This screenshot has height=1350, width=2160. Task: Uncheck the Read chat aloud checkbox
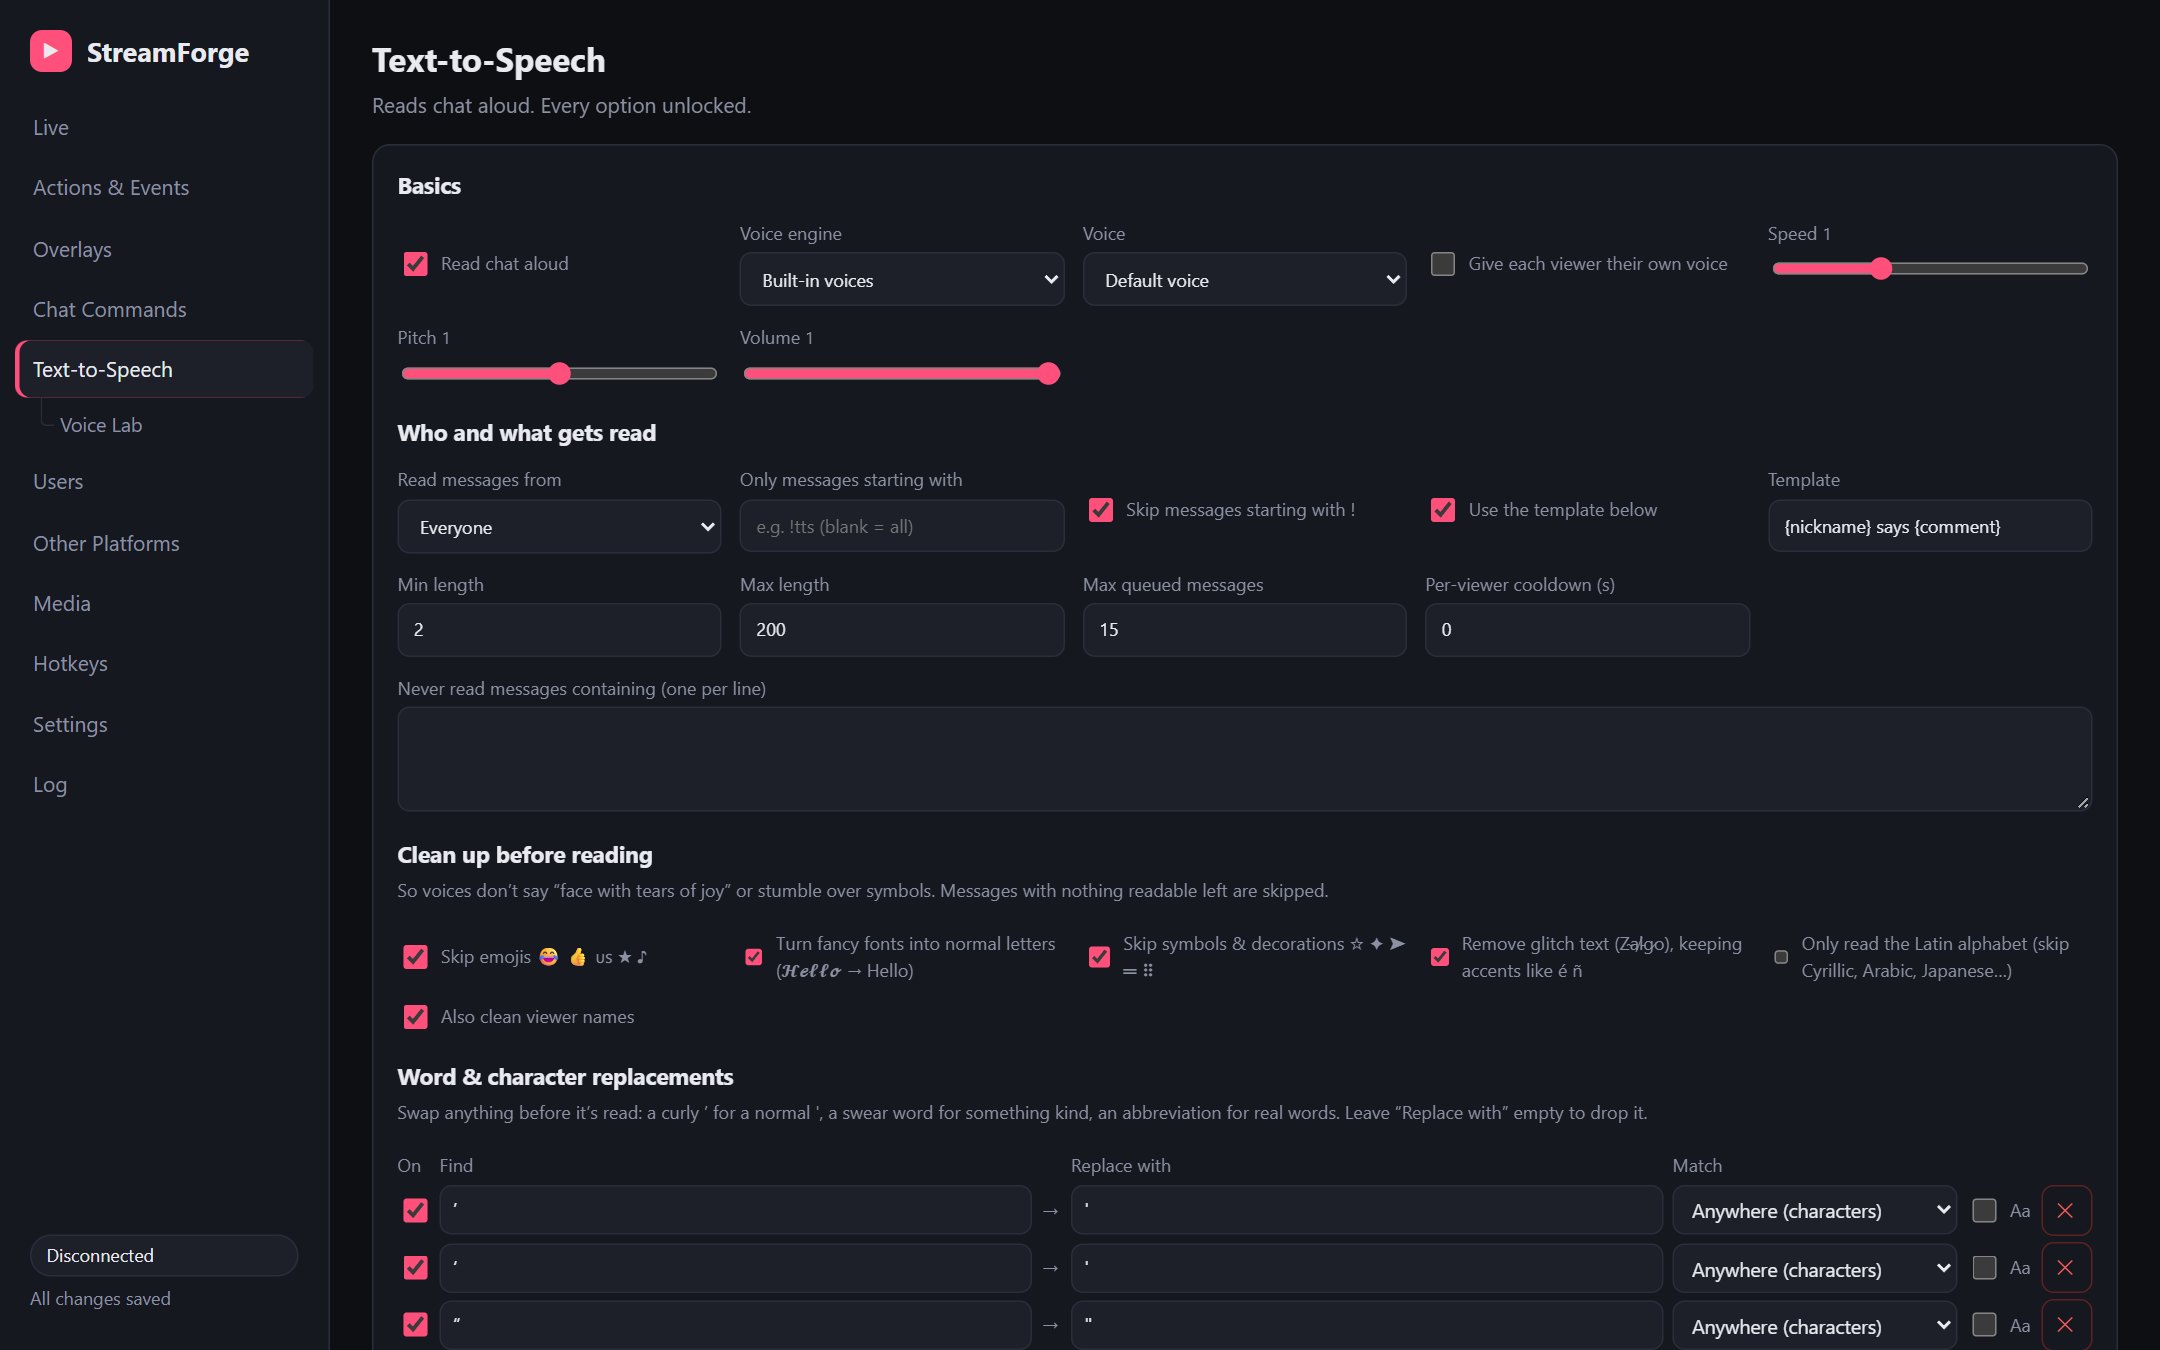[x=415, y=264]
